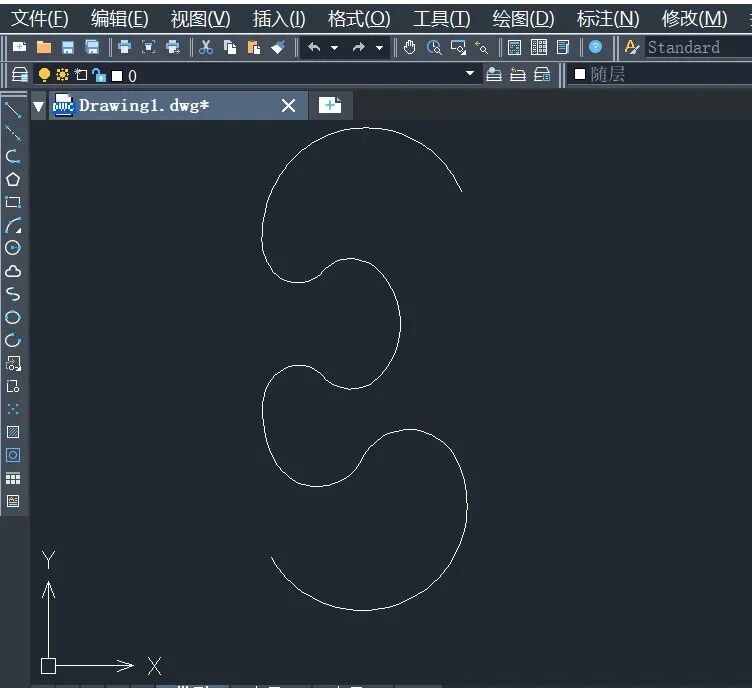
Task: Click the Match Properties brush icon
Action: pyautogui.click(x=278, y=47)
